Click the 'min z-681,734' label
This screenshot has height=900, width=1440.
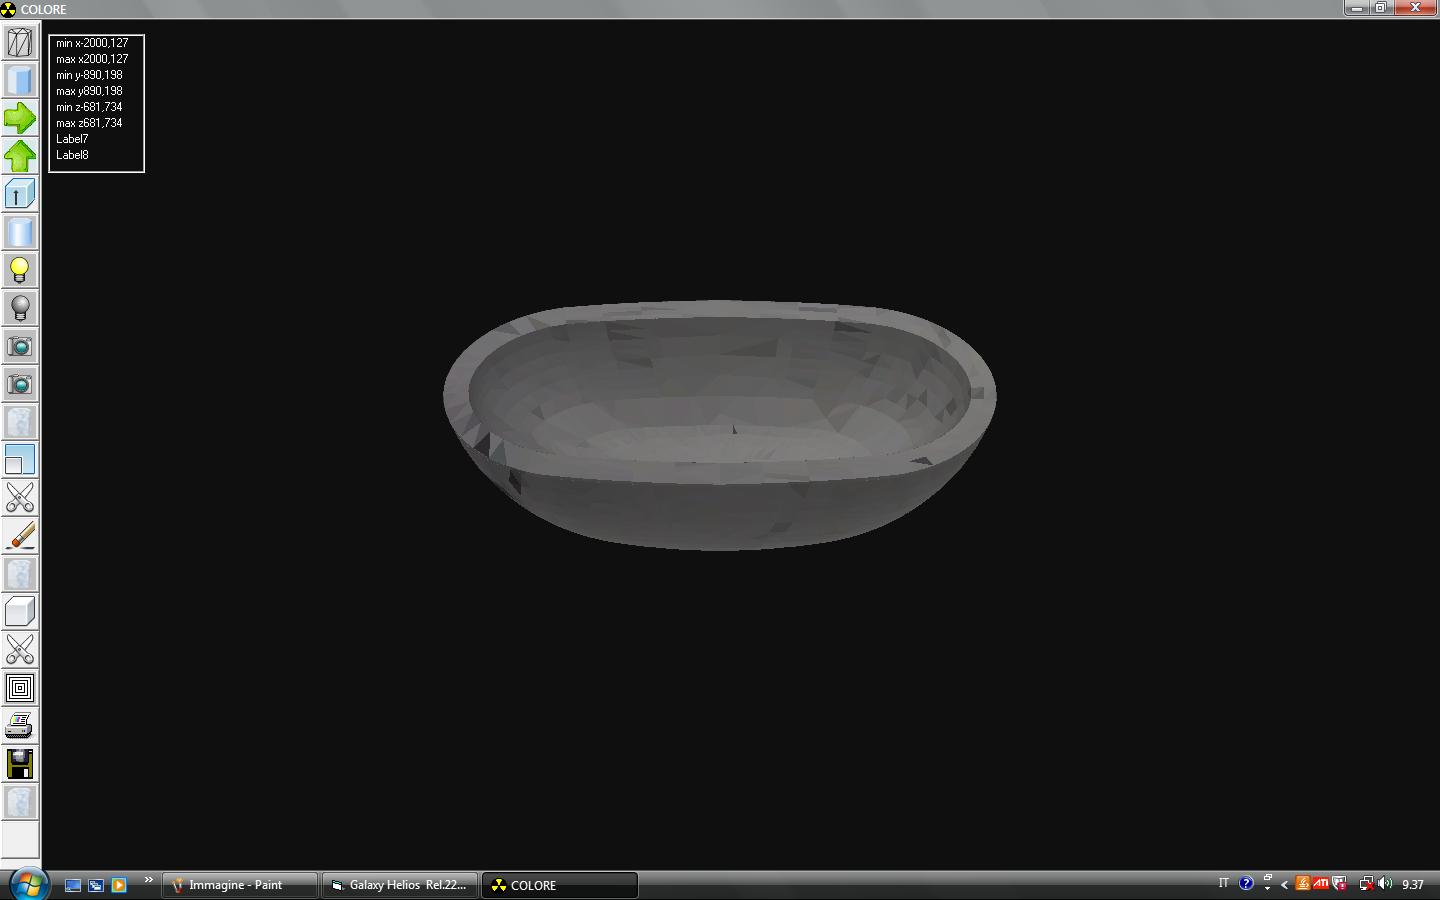point(89,107)
